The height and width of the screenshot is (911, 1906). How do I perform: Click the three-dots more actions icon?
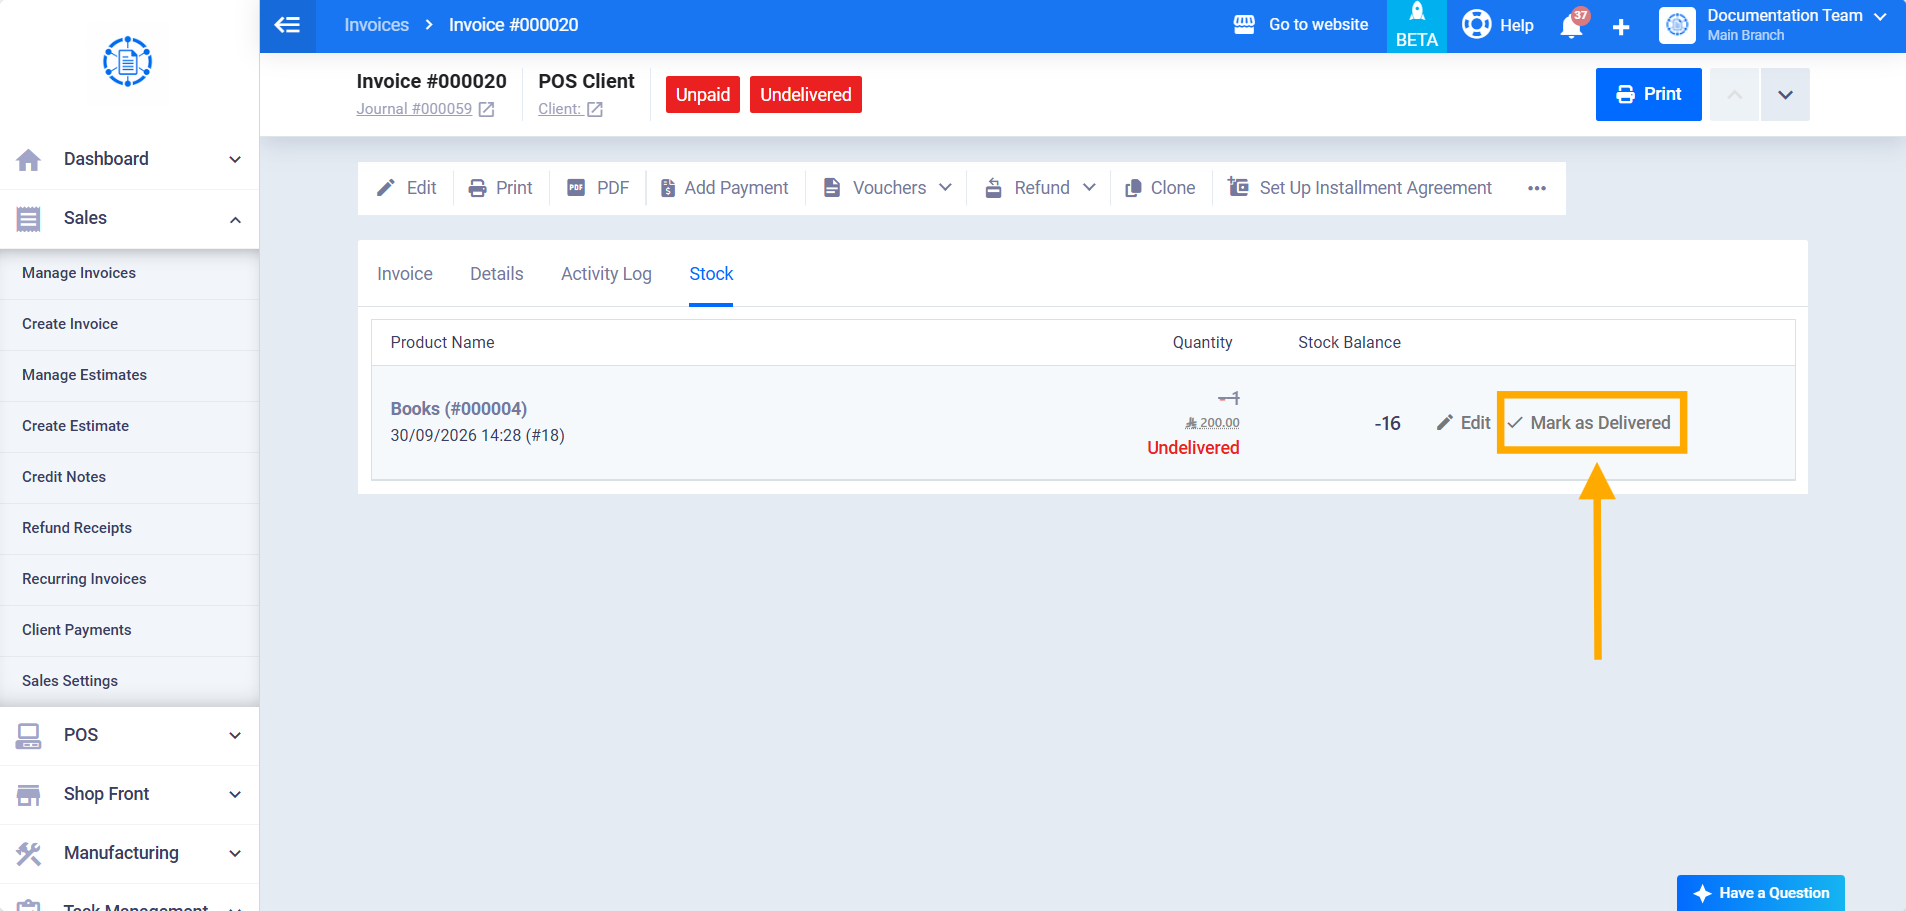click(1537, 188)
